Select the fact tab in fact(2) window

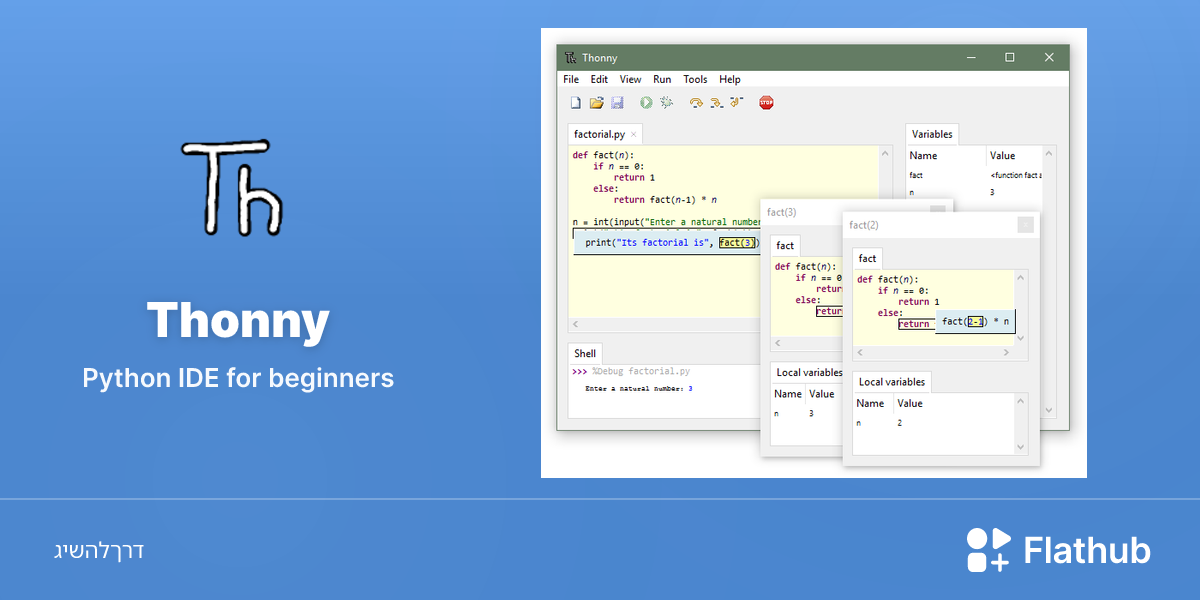pos(867,258)
